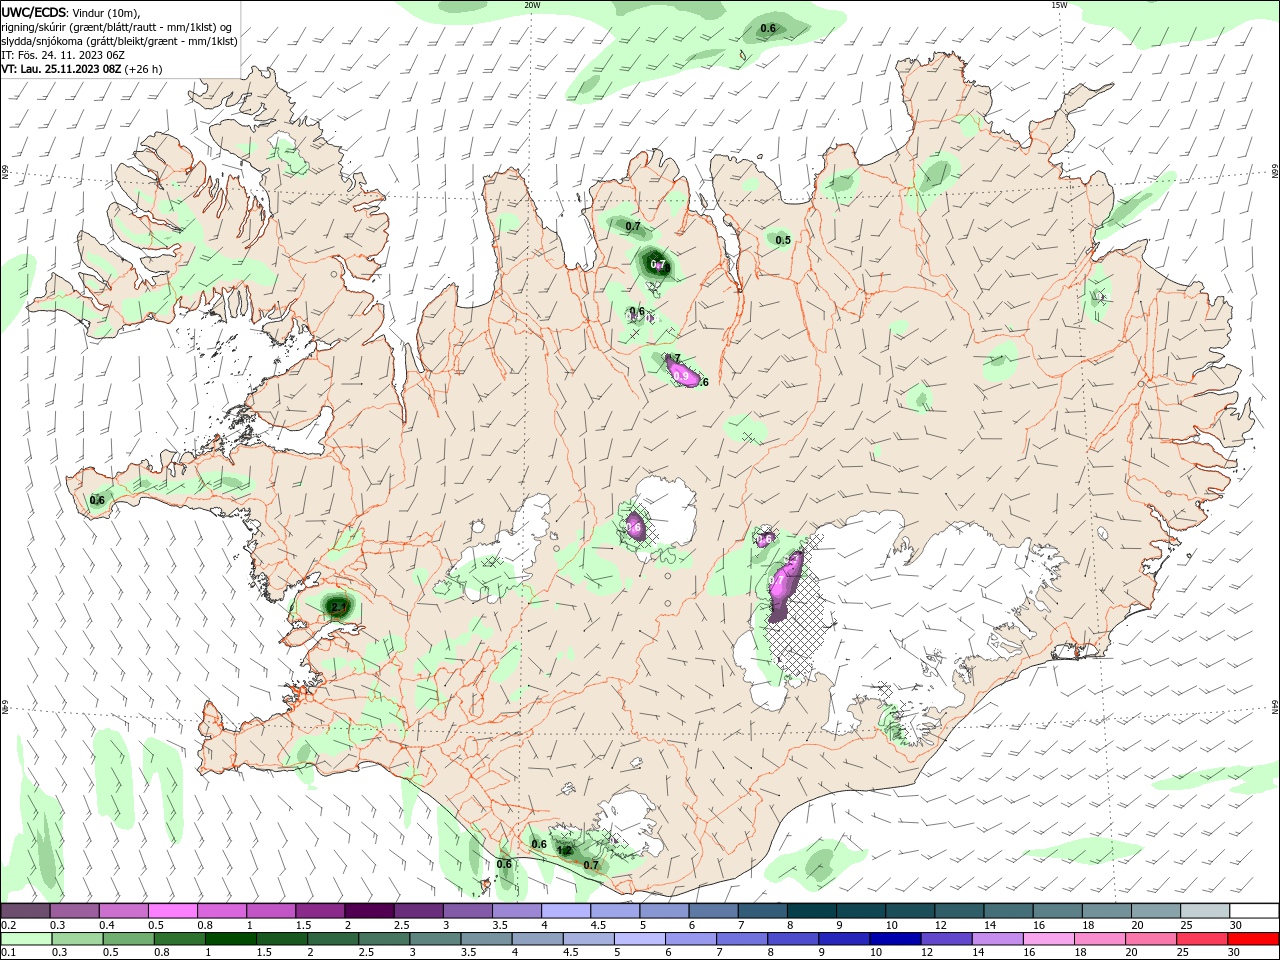The width and height of the screenshot is (1280, 960).
Task: Click the 'VT: Lau. 25.11.2023 08Z (+26 h)' line
Action: point(82,69)
